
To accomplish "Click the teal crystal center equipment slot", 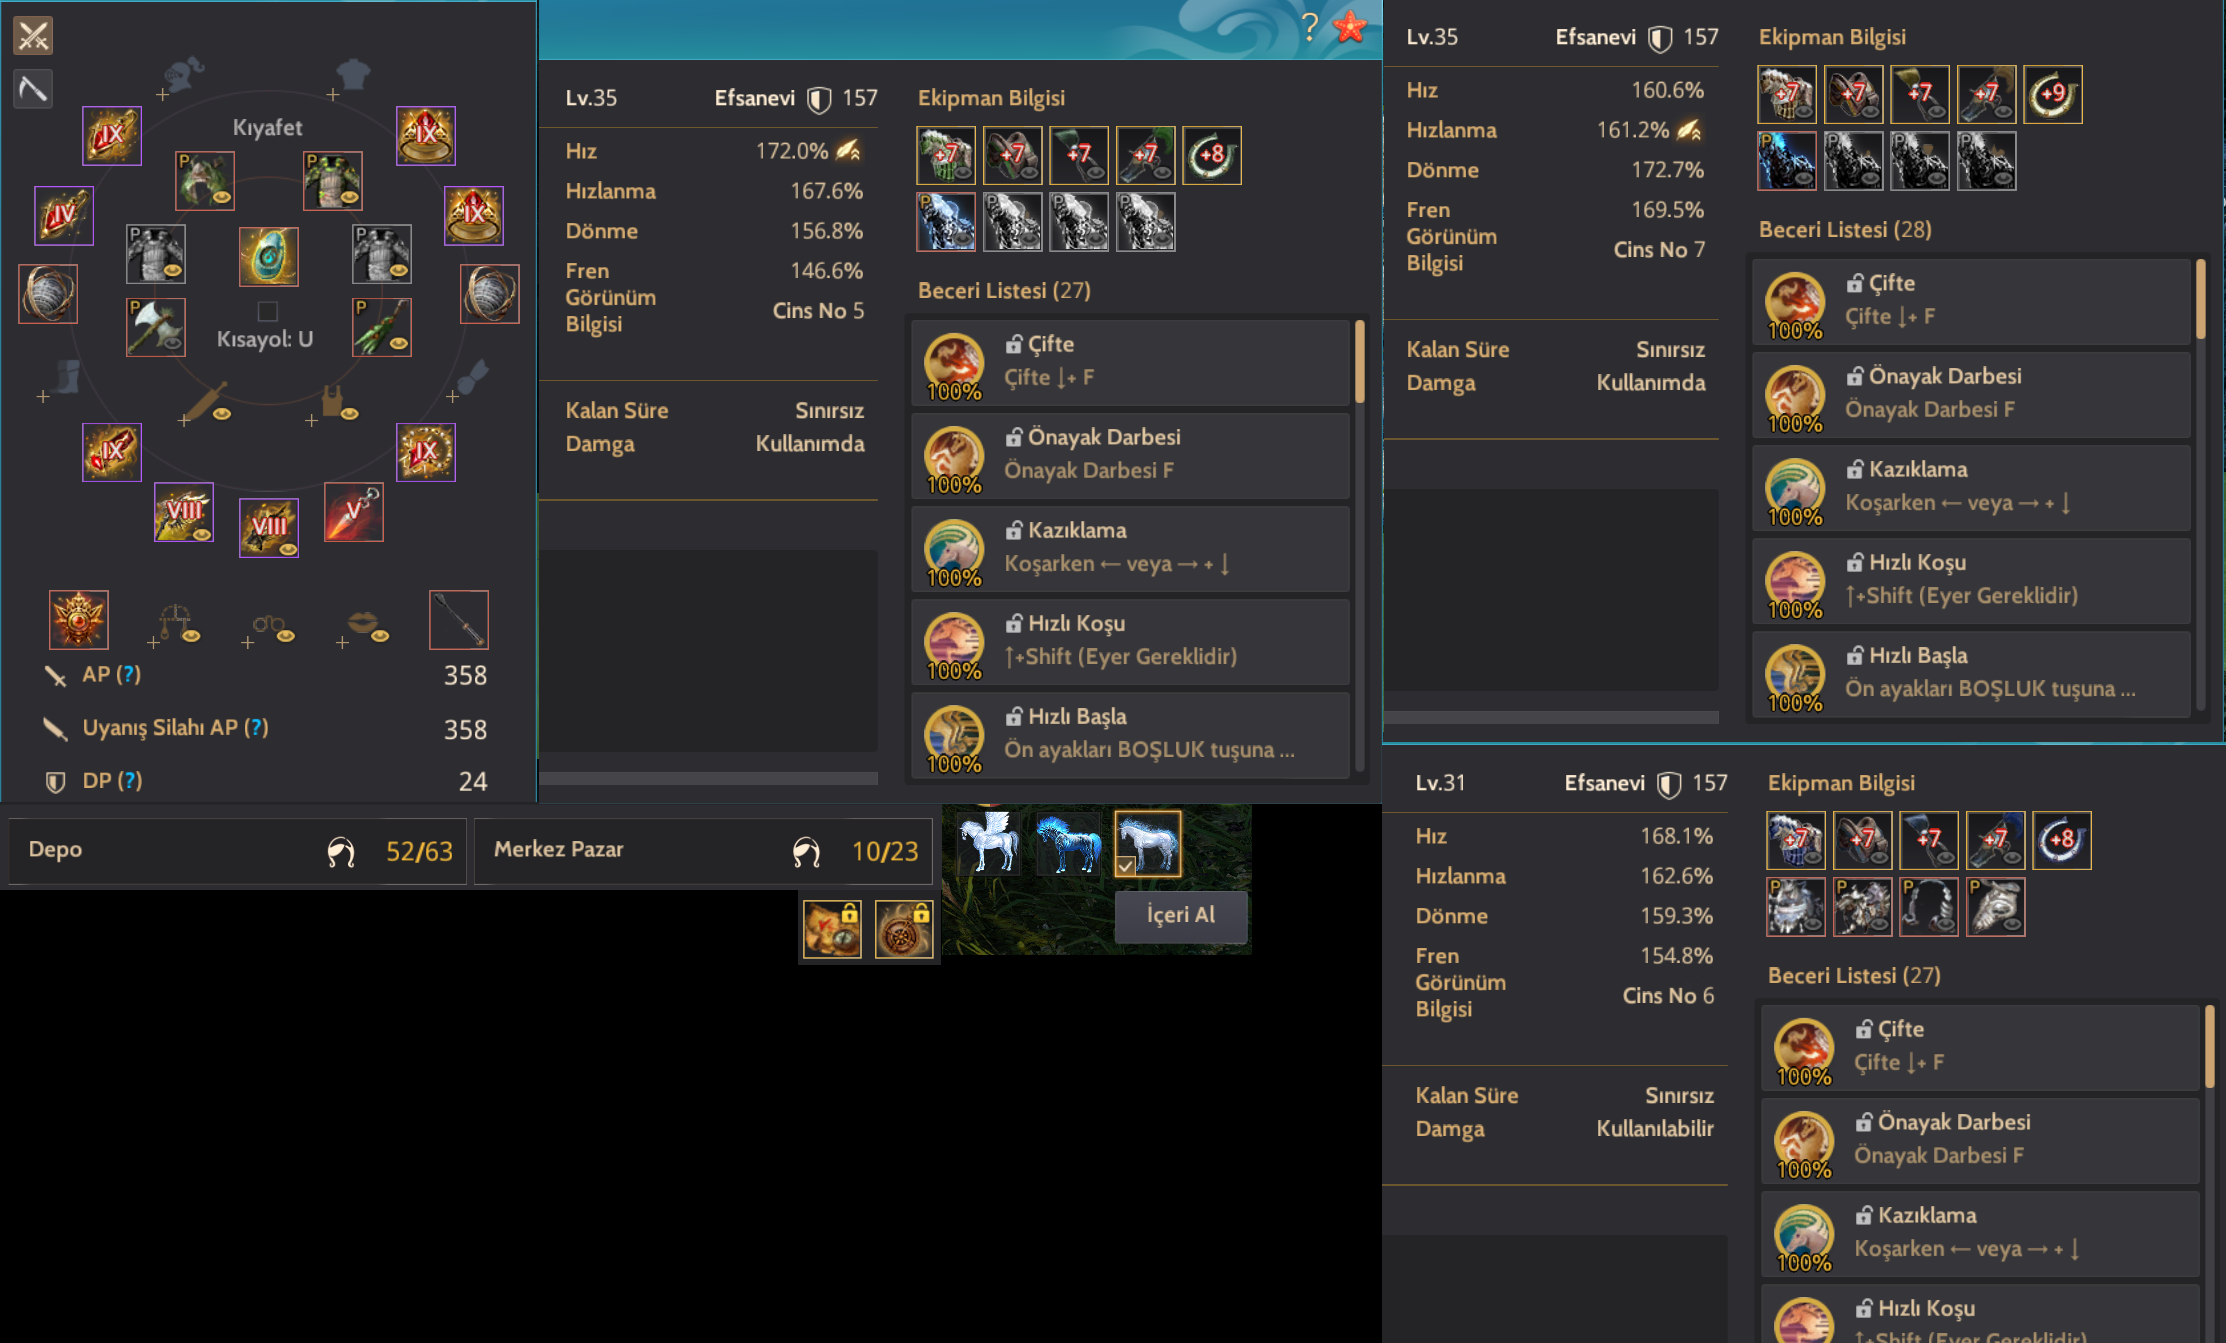I will point(268,256).
